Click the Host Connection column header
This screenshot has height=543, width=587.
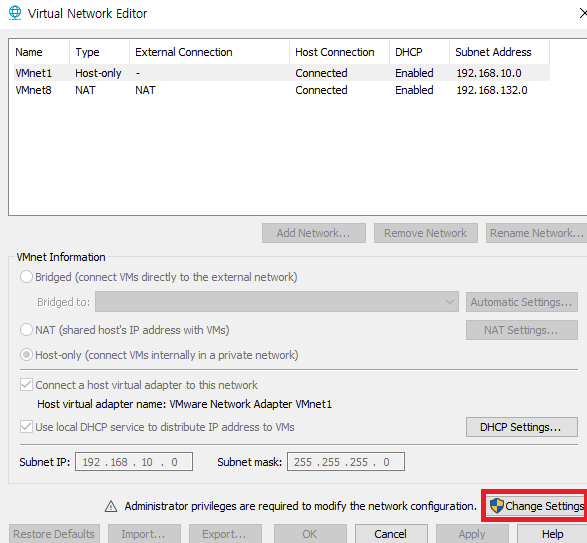pyautogui.click(x=340, y=52)
